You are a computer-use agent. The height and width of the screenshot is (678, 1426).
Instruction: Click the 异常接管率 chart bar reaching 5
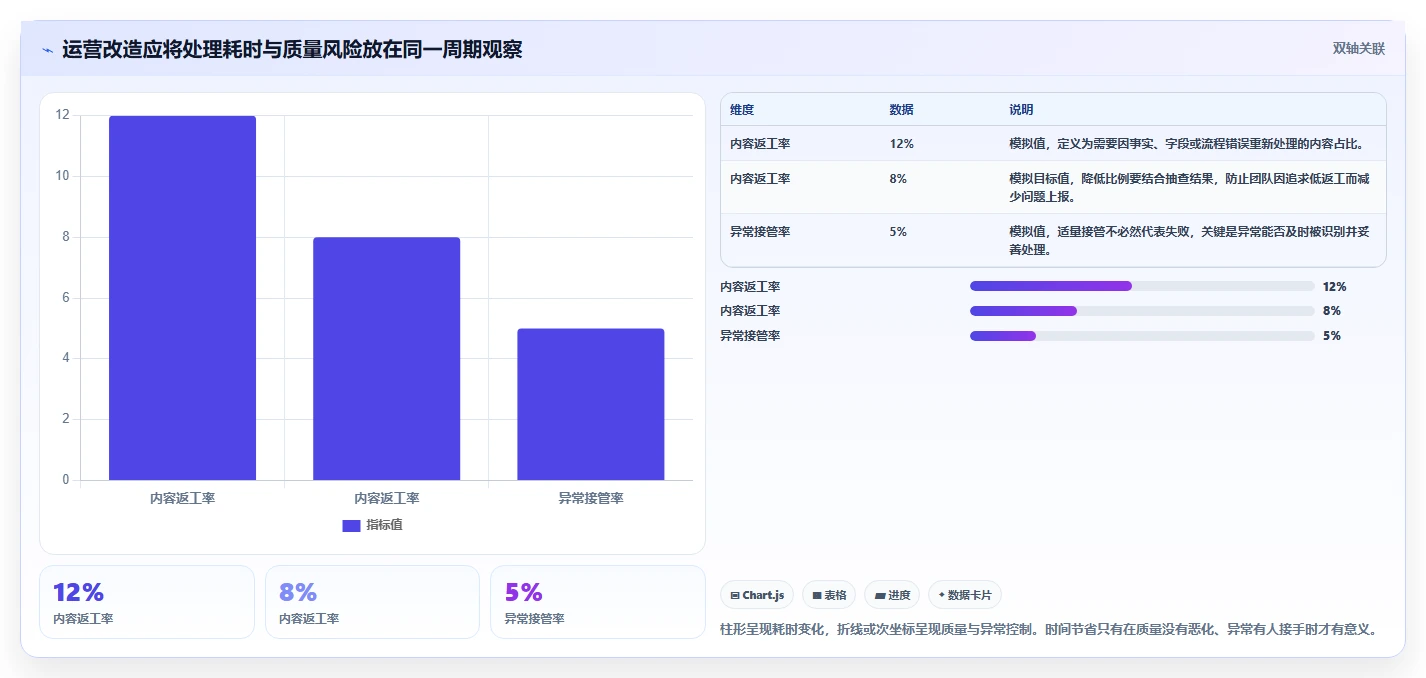point(590,404)
